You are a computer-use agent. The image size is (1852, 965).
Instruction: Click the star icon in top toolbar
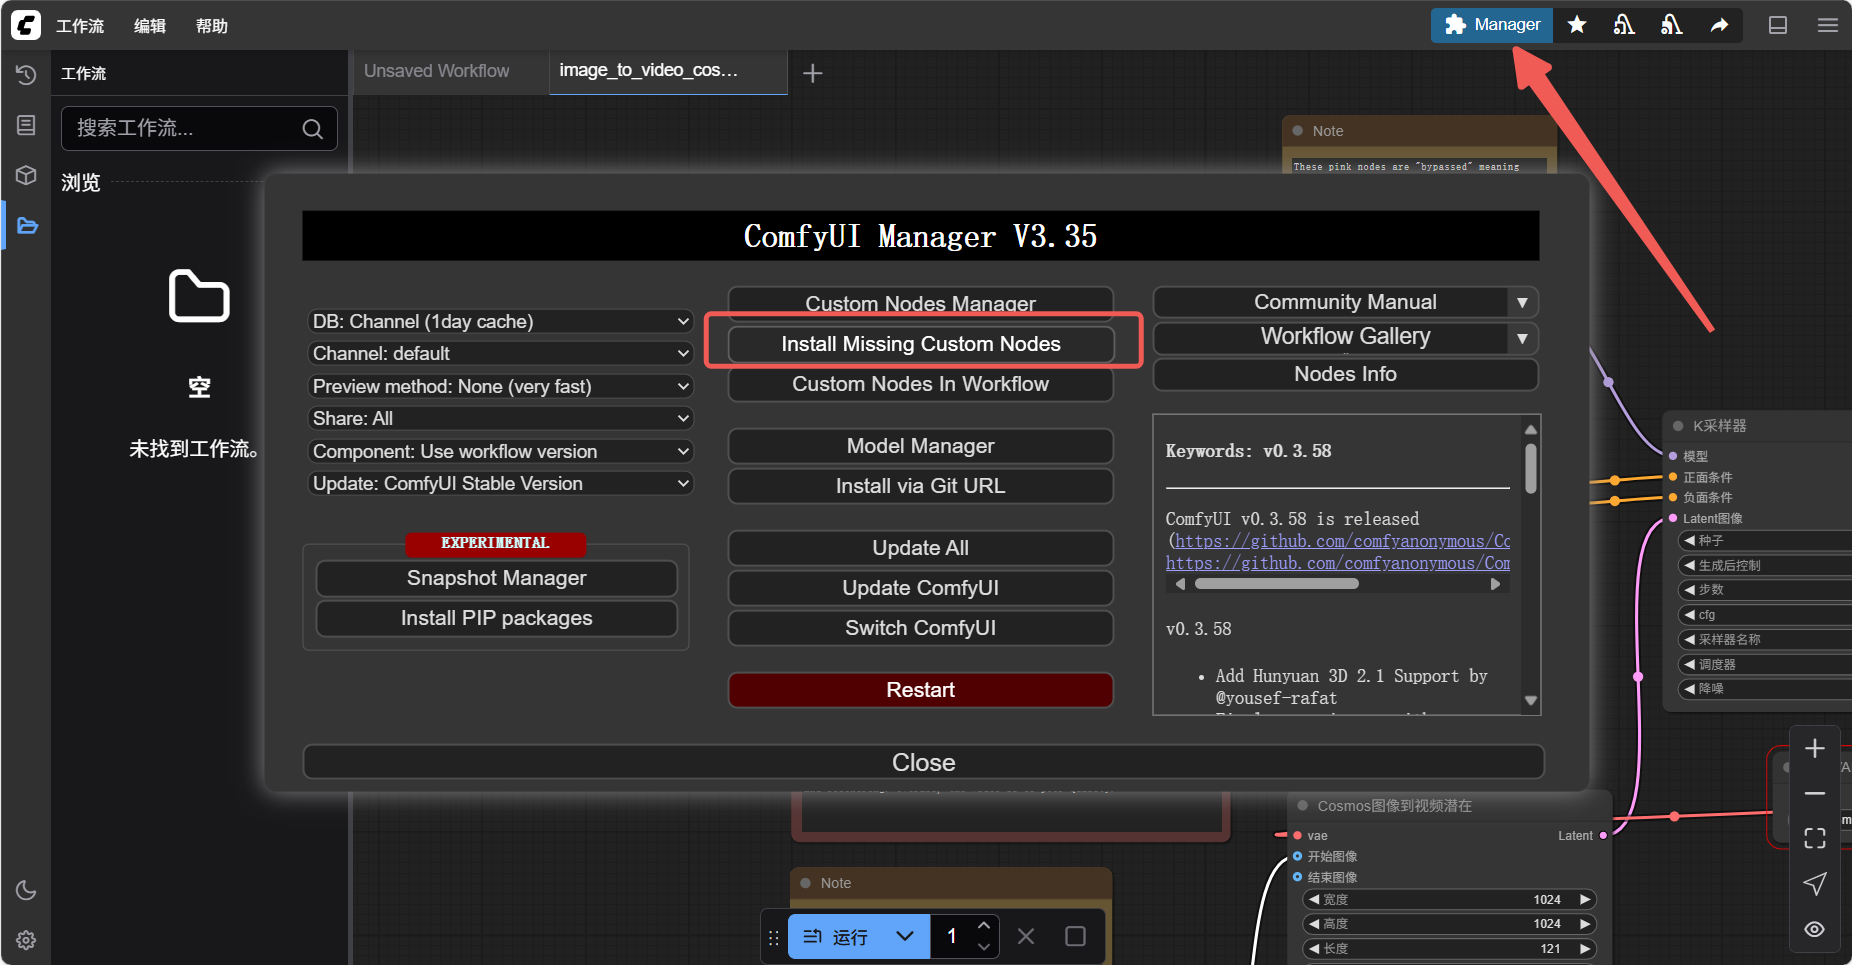coord(1577,25)
